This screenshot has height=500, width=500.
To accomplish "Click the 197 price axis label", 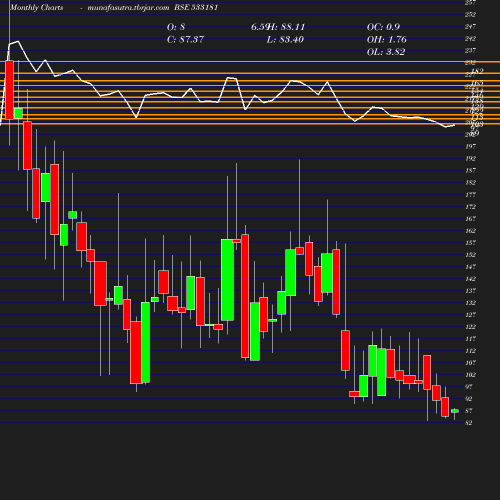I will coord(470,147).
